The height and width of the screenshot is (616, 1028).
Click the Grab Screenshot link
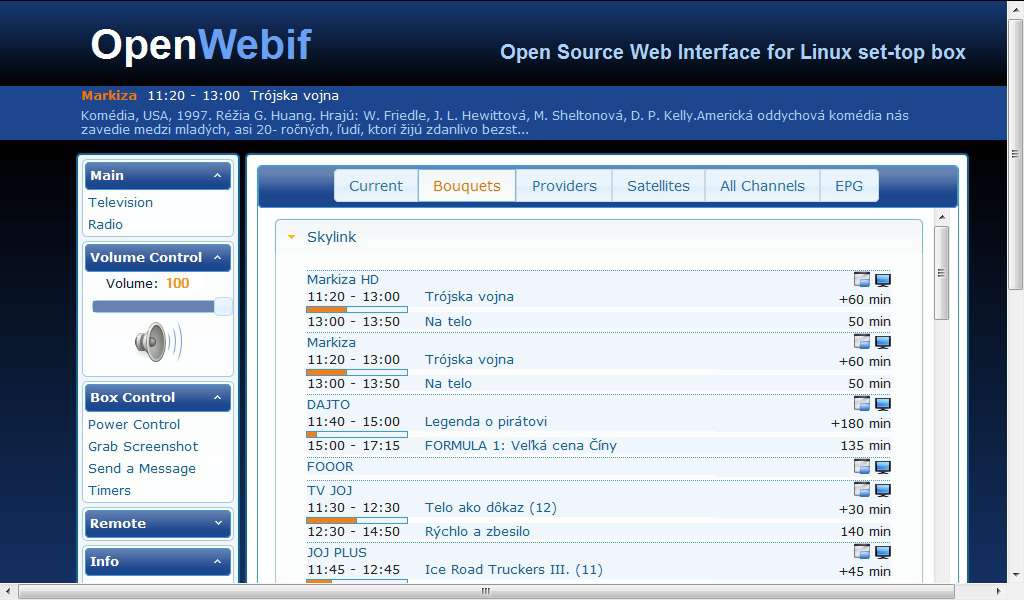[x=143, y=447]
